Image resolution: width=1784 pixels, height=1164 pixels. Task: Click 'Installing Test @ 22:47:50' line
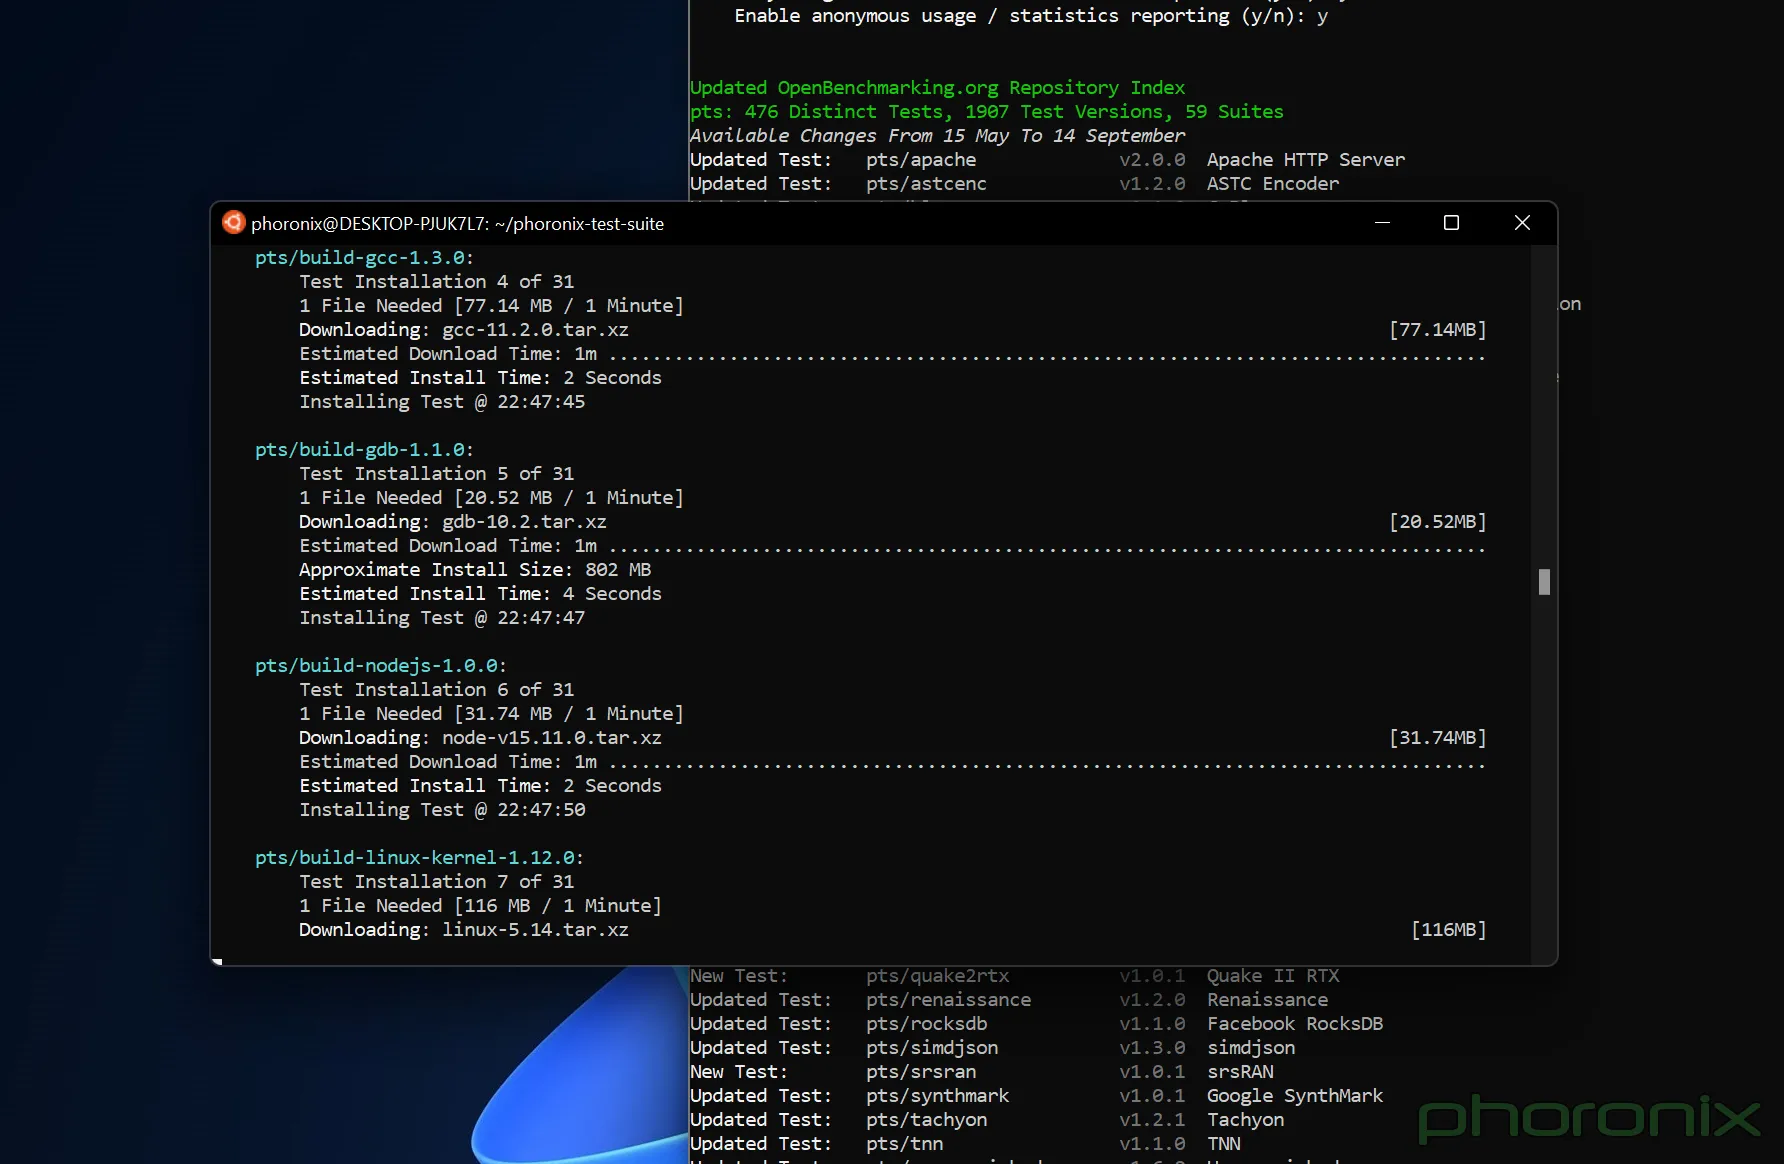442,810
